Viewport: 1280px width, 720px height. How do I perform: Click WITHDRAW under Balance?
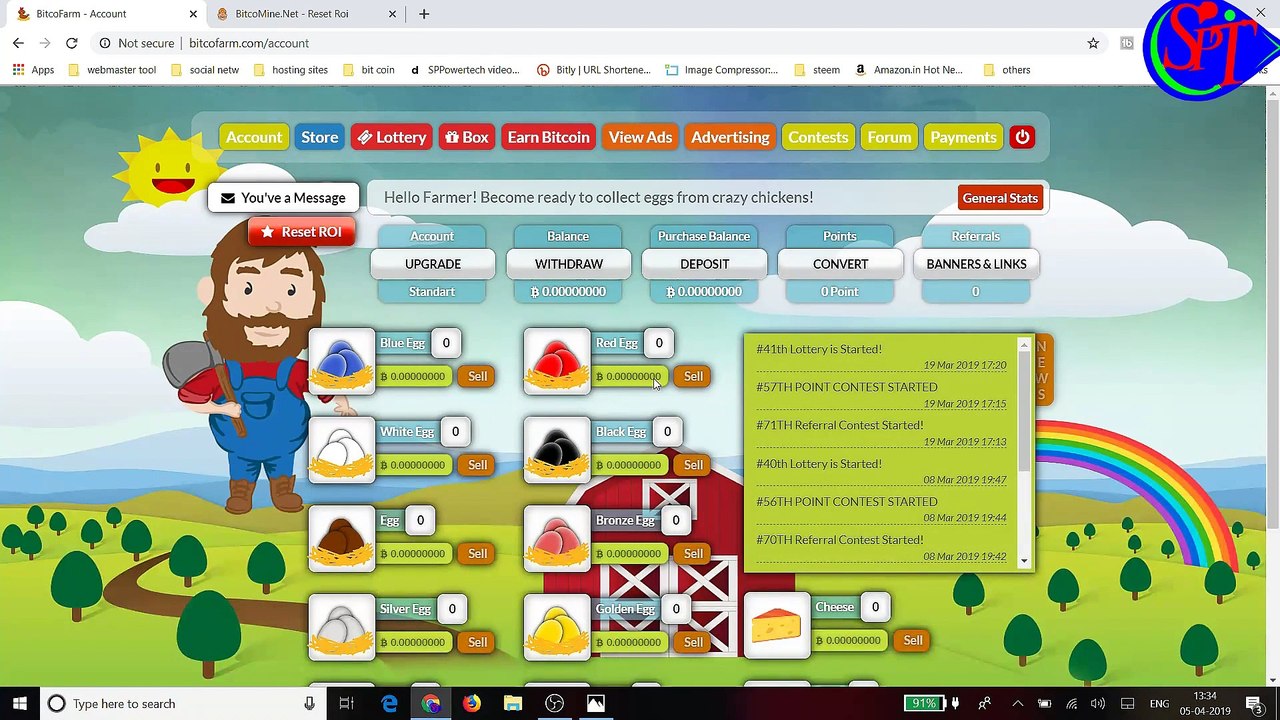[569, 264]
